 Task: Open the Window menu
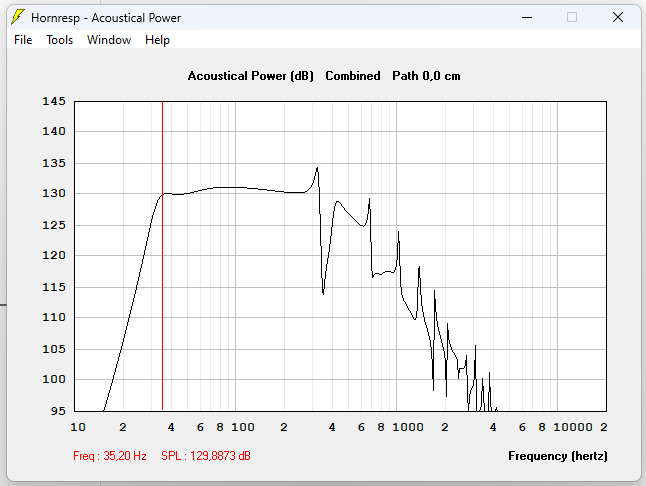(109, 40)
